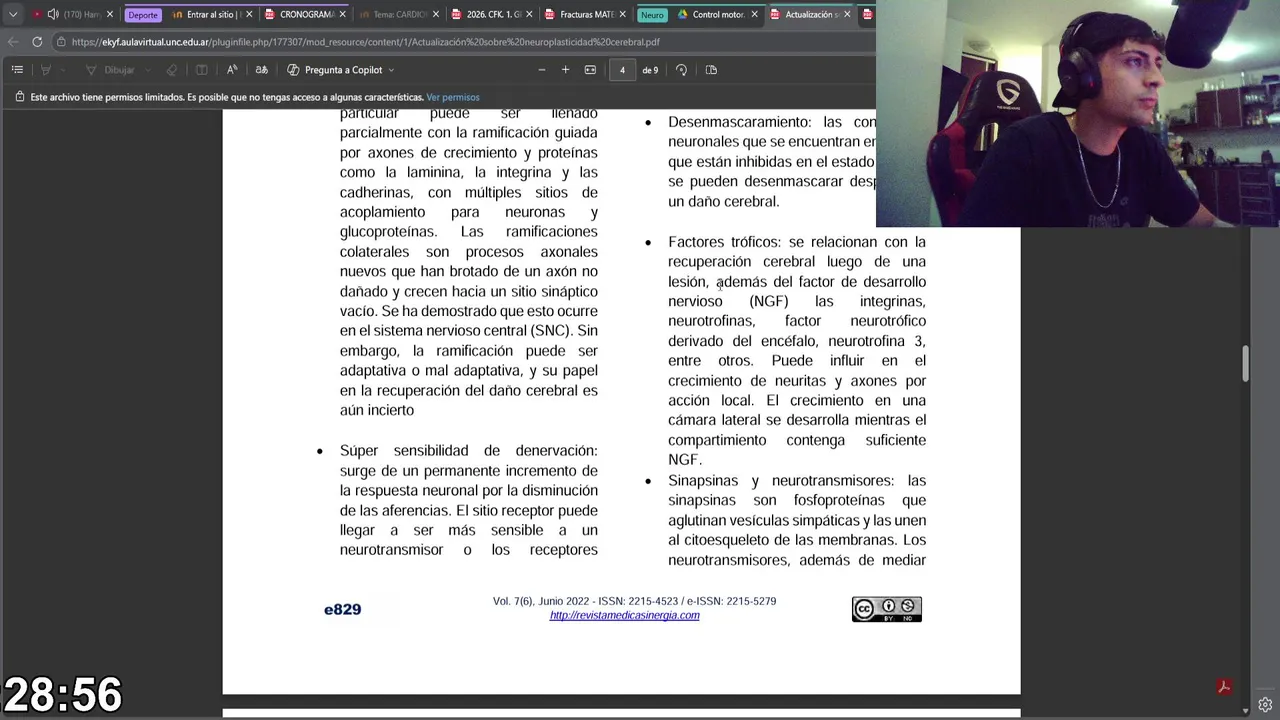Start Read Aloud with the A icon
This screenshot has width=1280, height=720.
click(232, 70)
